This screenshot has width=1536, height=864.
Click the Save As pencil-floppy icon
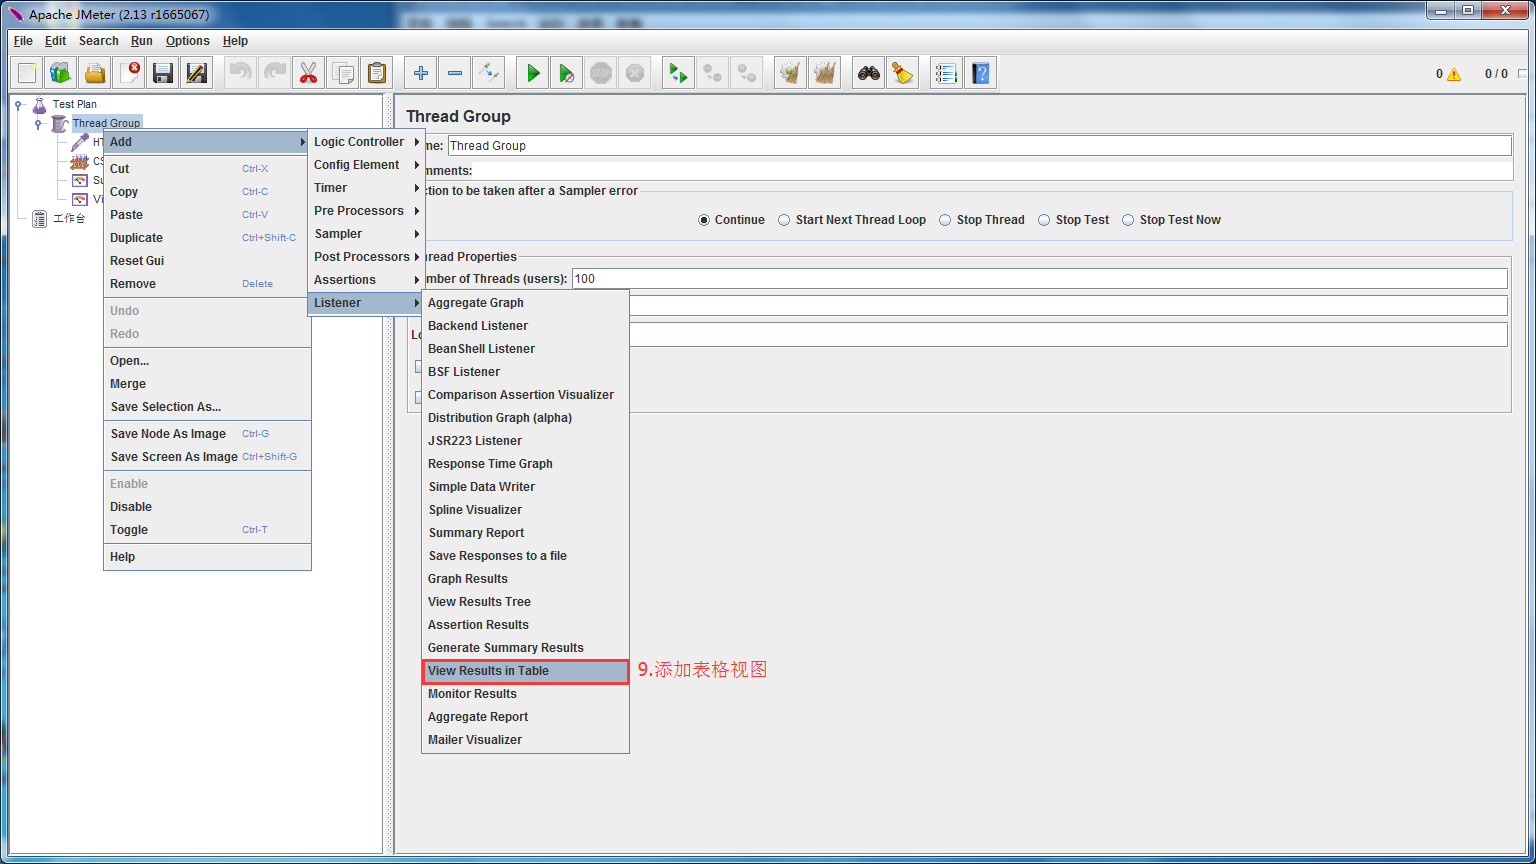(x=197, y=73)
